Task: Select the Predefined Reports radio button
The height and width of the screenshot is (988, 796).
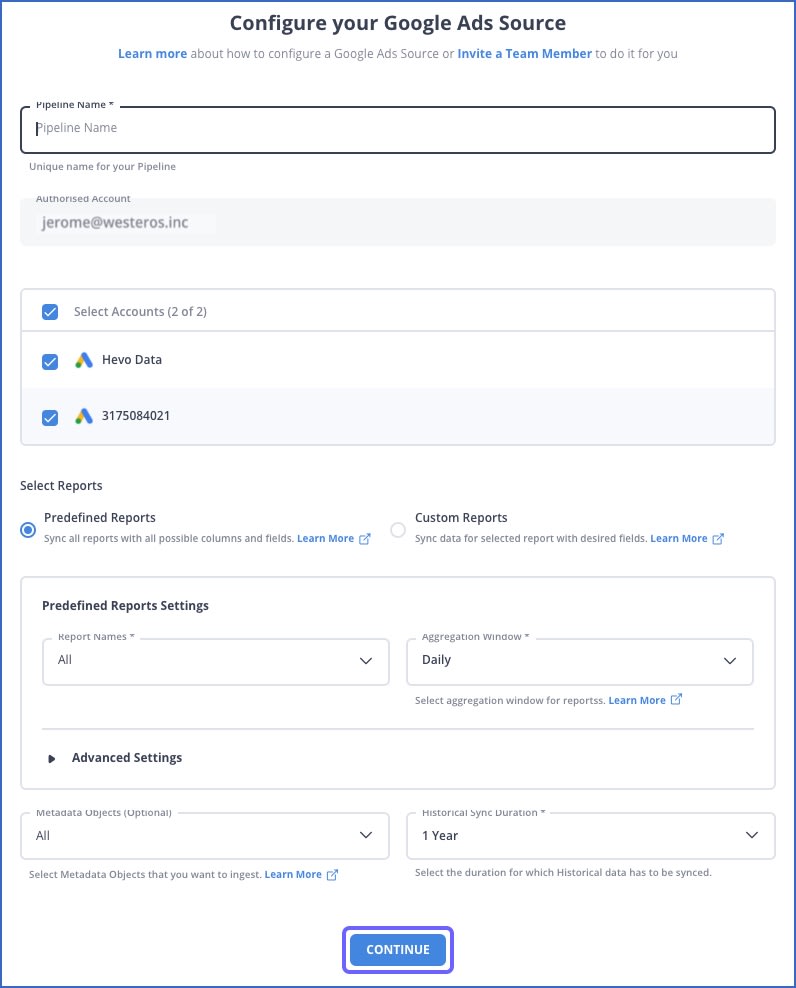Action: pyautogui.click(x=28, y=530)
